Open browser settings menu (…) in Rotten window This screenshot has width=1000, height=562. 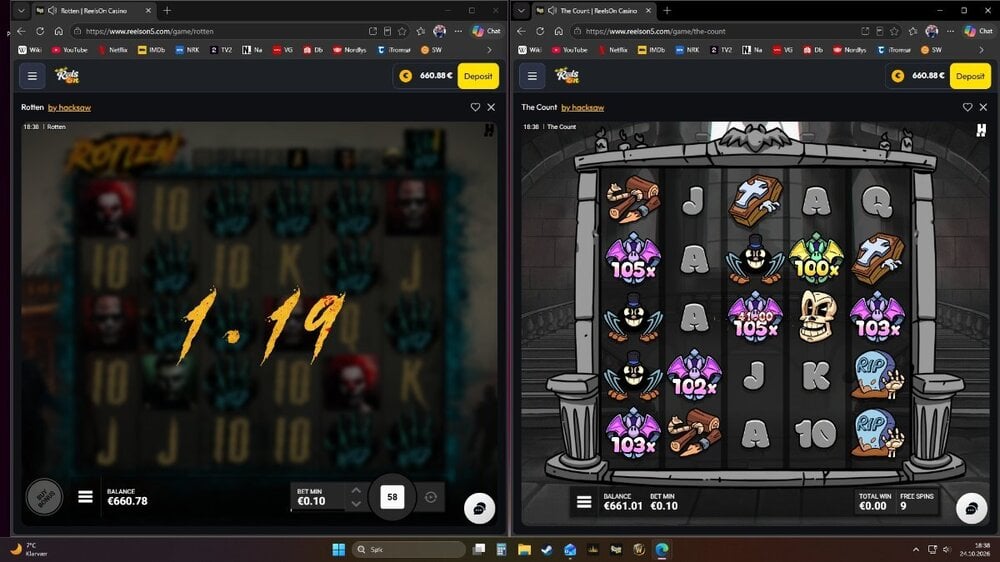coord(458,31)
